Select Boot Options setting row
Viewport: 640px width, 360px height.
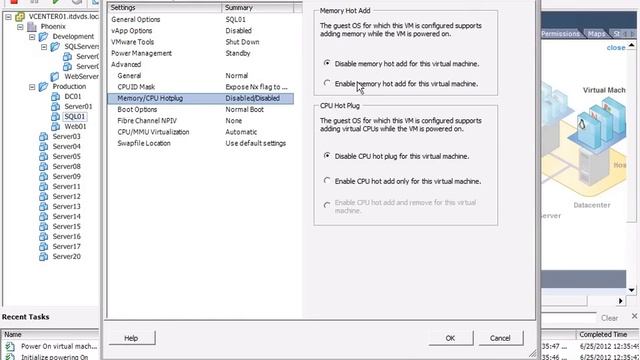coord(200,110)
